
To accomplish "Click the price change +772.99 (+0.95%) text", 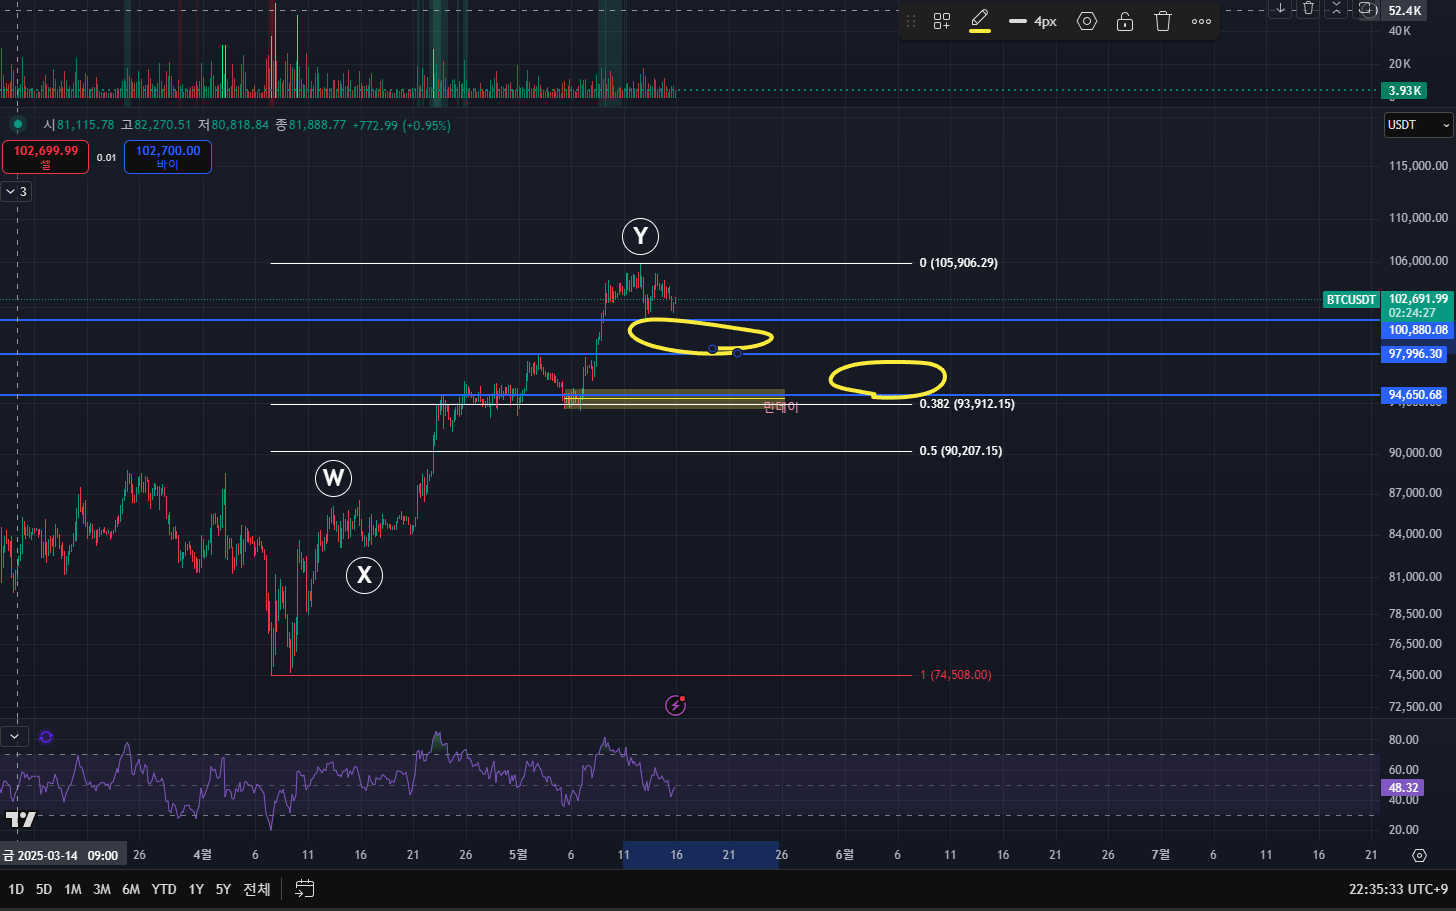I will [x=401, y=125].
